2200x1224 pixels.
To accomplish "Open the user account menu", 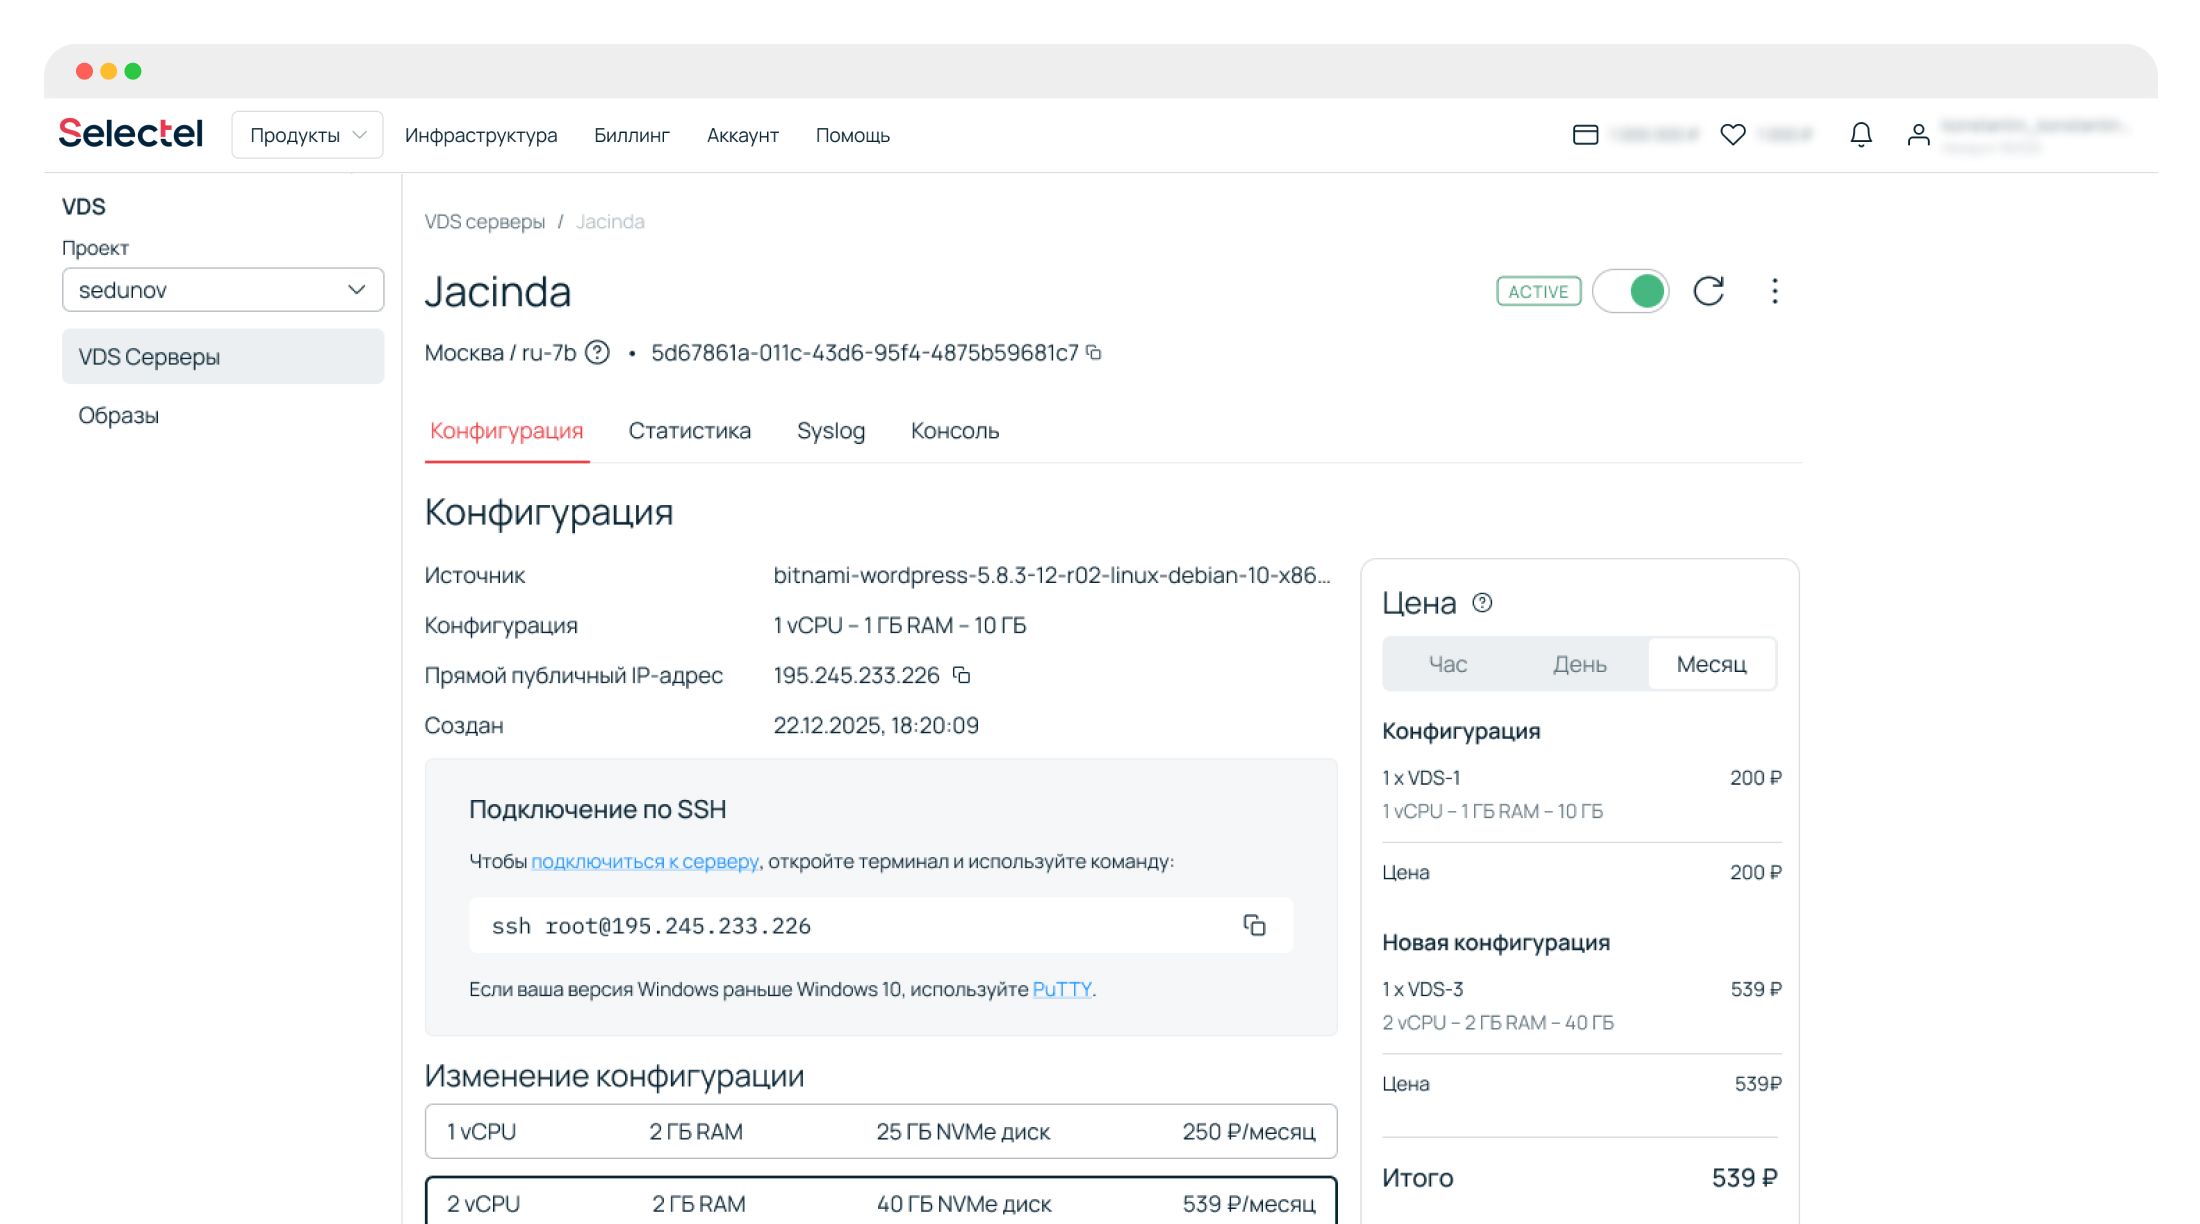I will pos(1917,134).
